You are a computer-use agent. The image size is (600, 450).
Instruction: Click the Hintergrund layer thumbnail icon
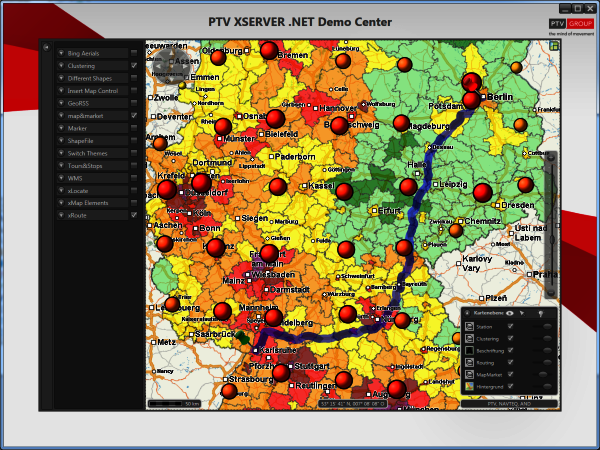click(x=469, y=386)
